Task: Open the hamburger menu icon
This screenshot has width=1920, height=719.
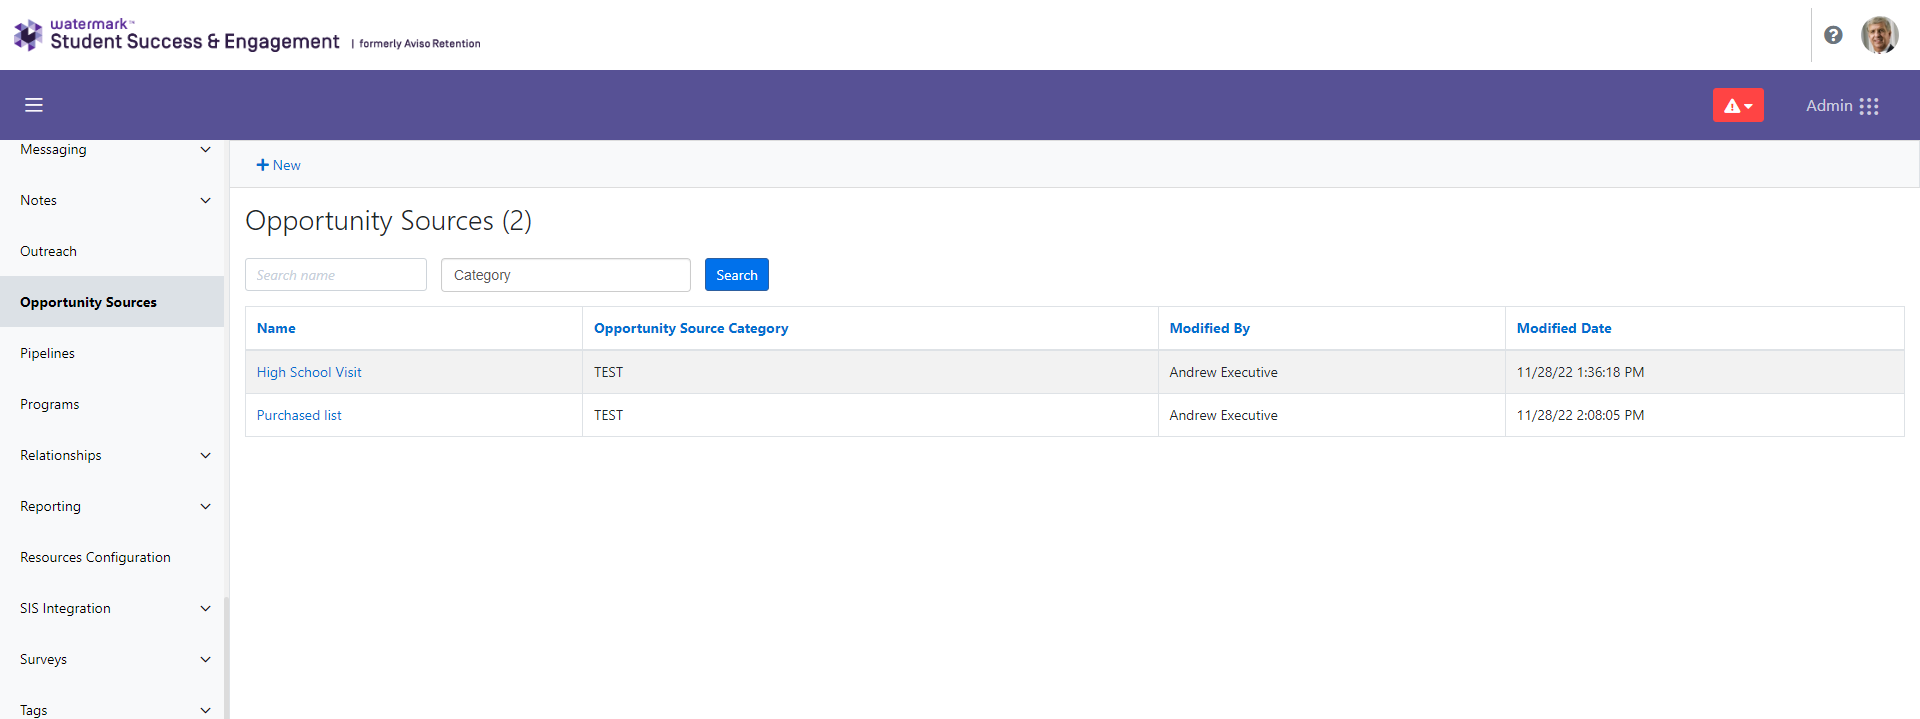Action: tap(34, 105)
